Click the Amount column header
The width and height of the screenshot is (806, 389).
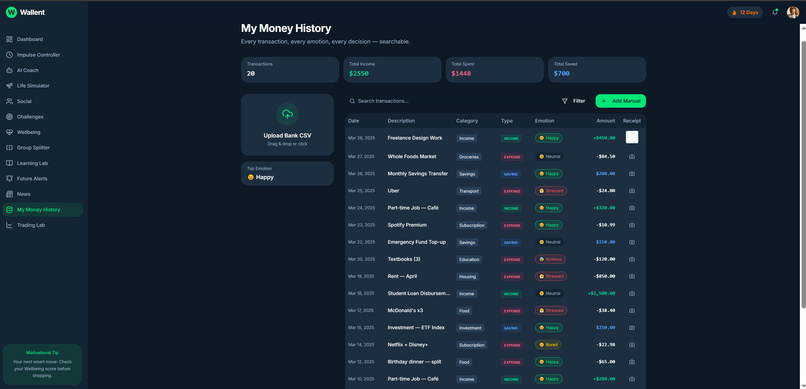click(x=606, y=121)
